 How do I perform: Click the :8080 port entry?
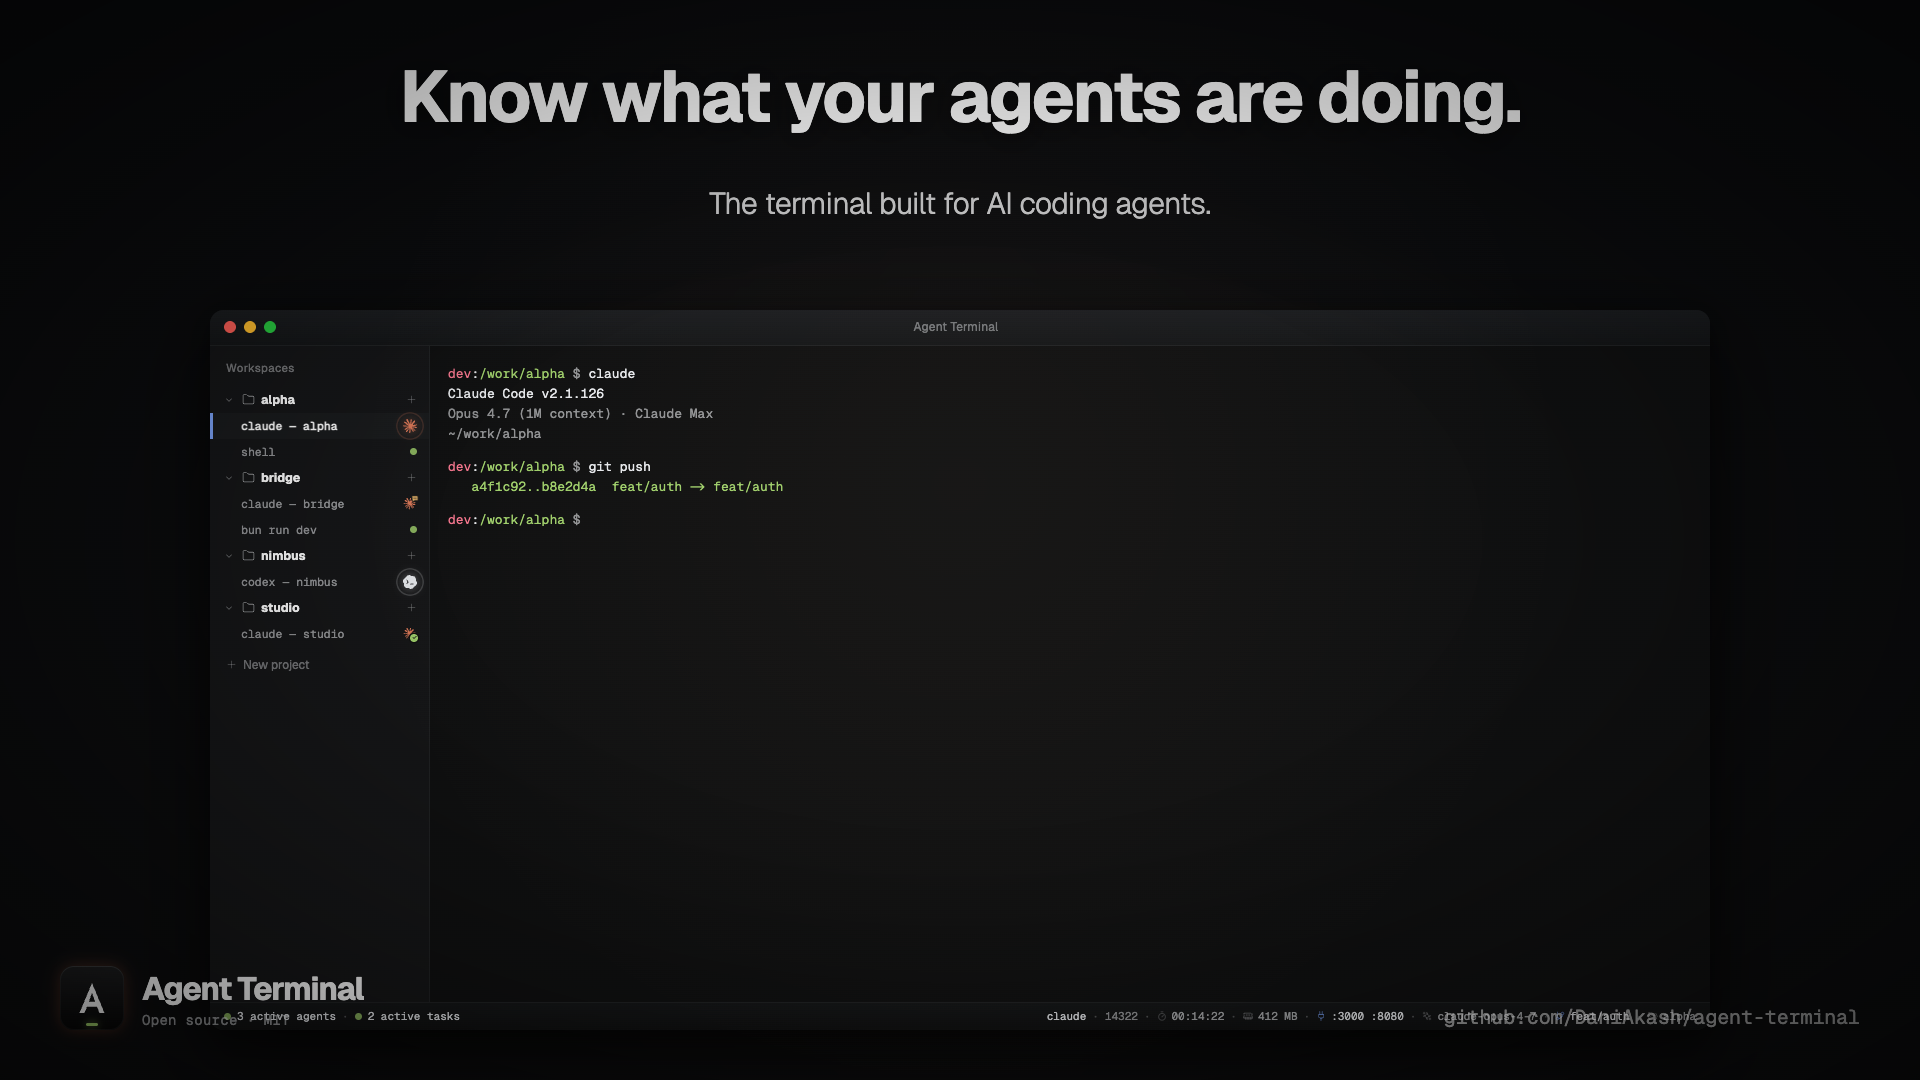(1388, 1016)
